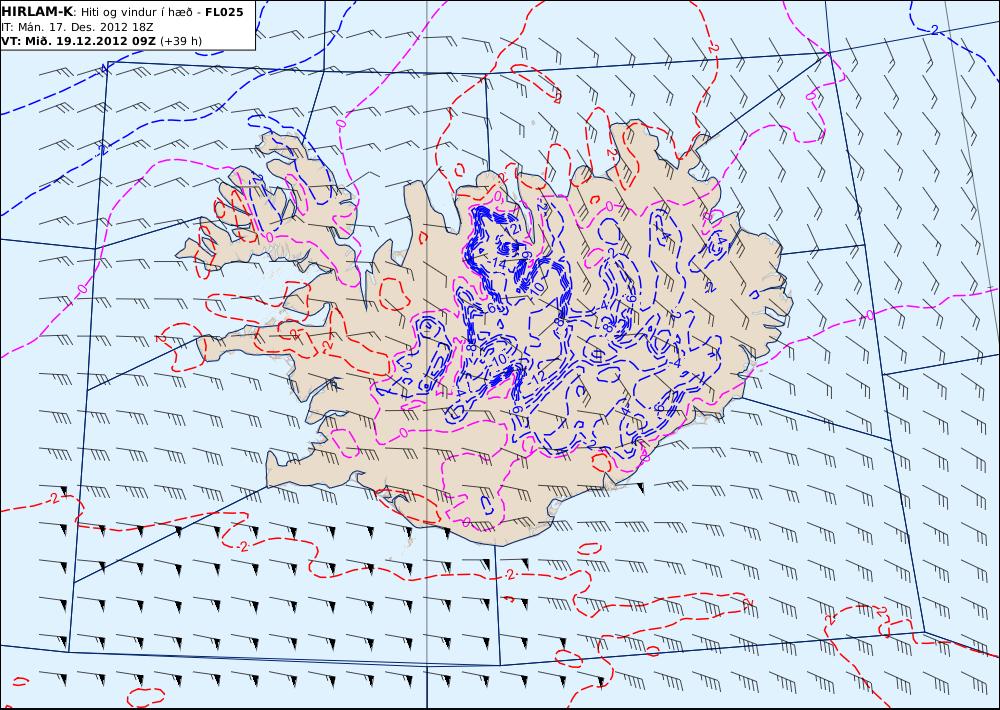The image size is (1000, 710).
Task: Click the blue -14 temperature contour label
Action: (498, 263)
